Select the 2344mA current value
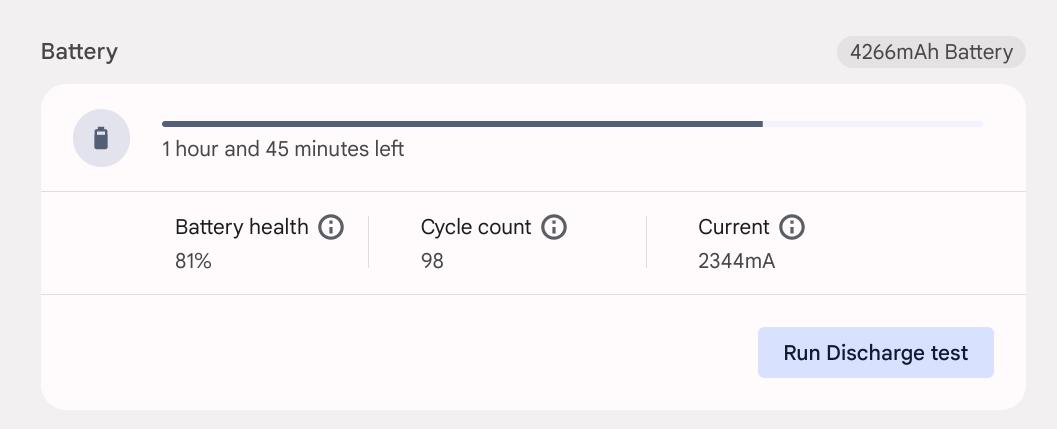The height and width of the screenshot is (429, 1057). pyautogui.click(x=737, y=261)
